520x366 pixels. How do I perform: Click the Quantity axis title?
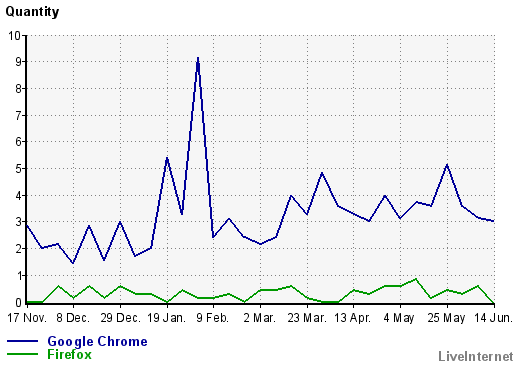pyautogui.click(x=32, y=12)
